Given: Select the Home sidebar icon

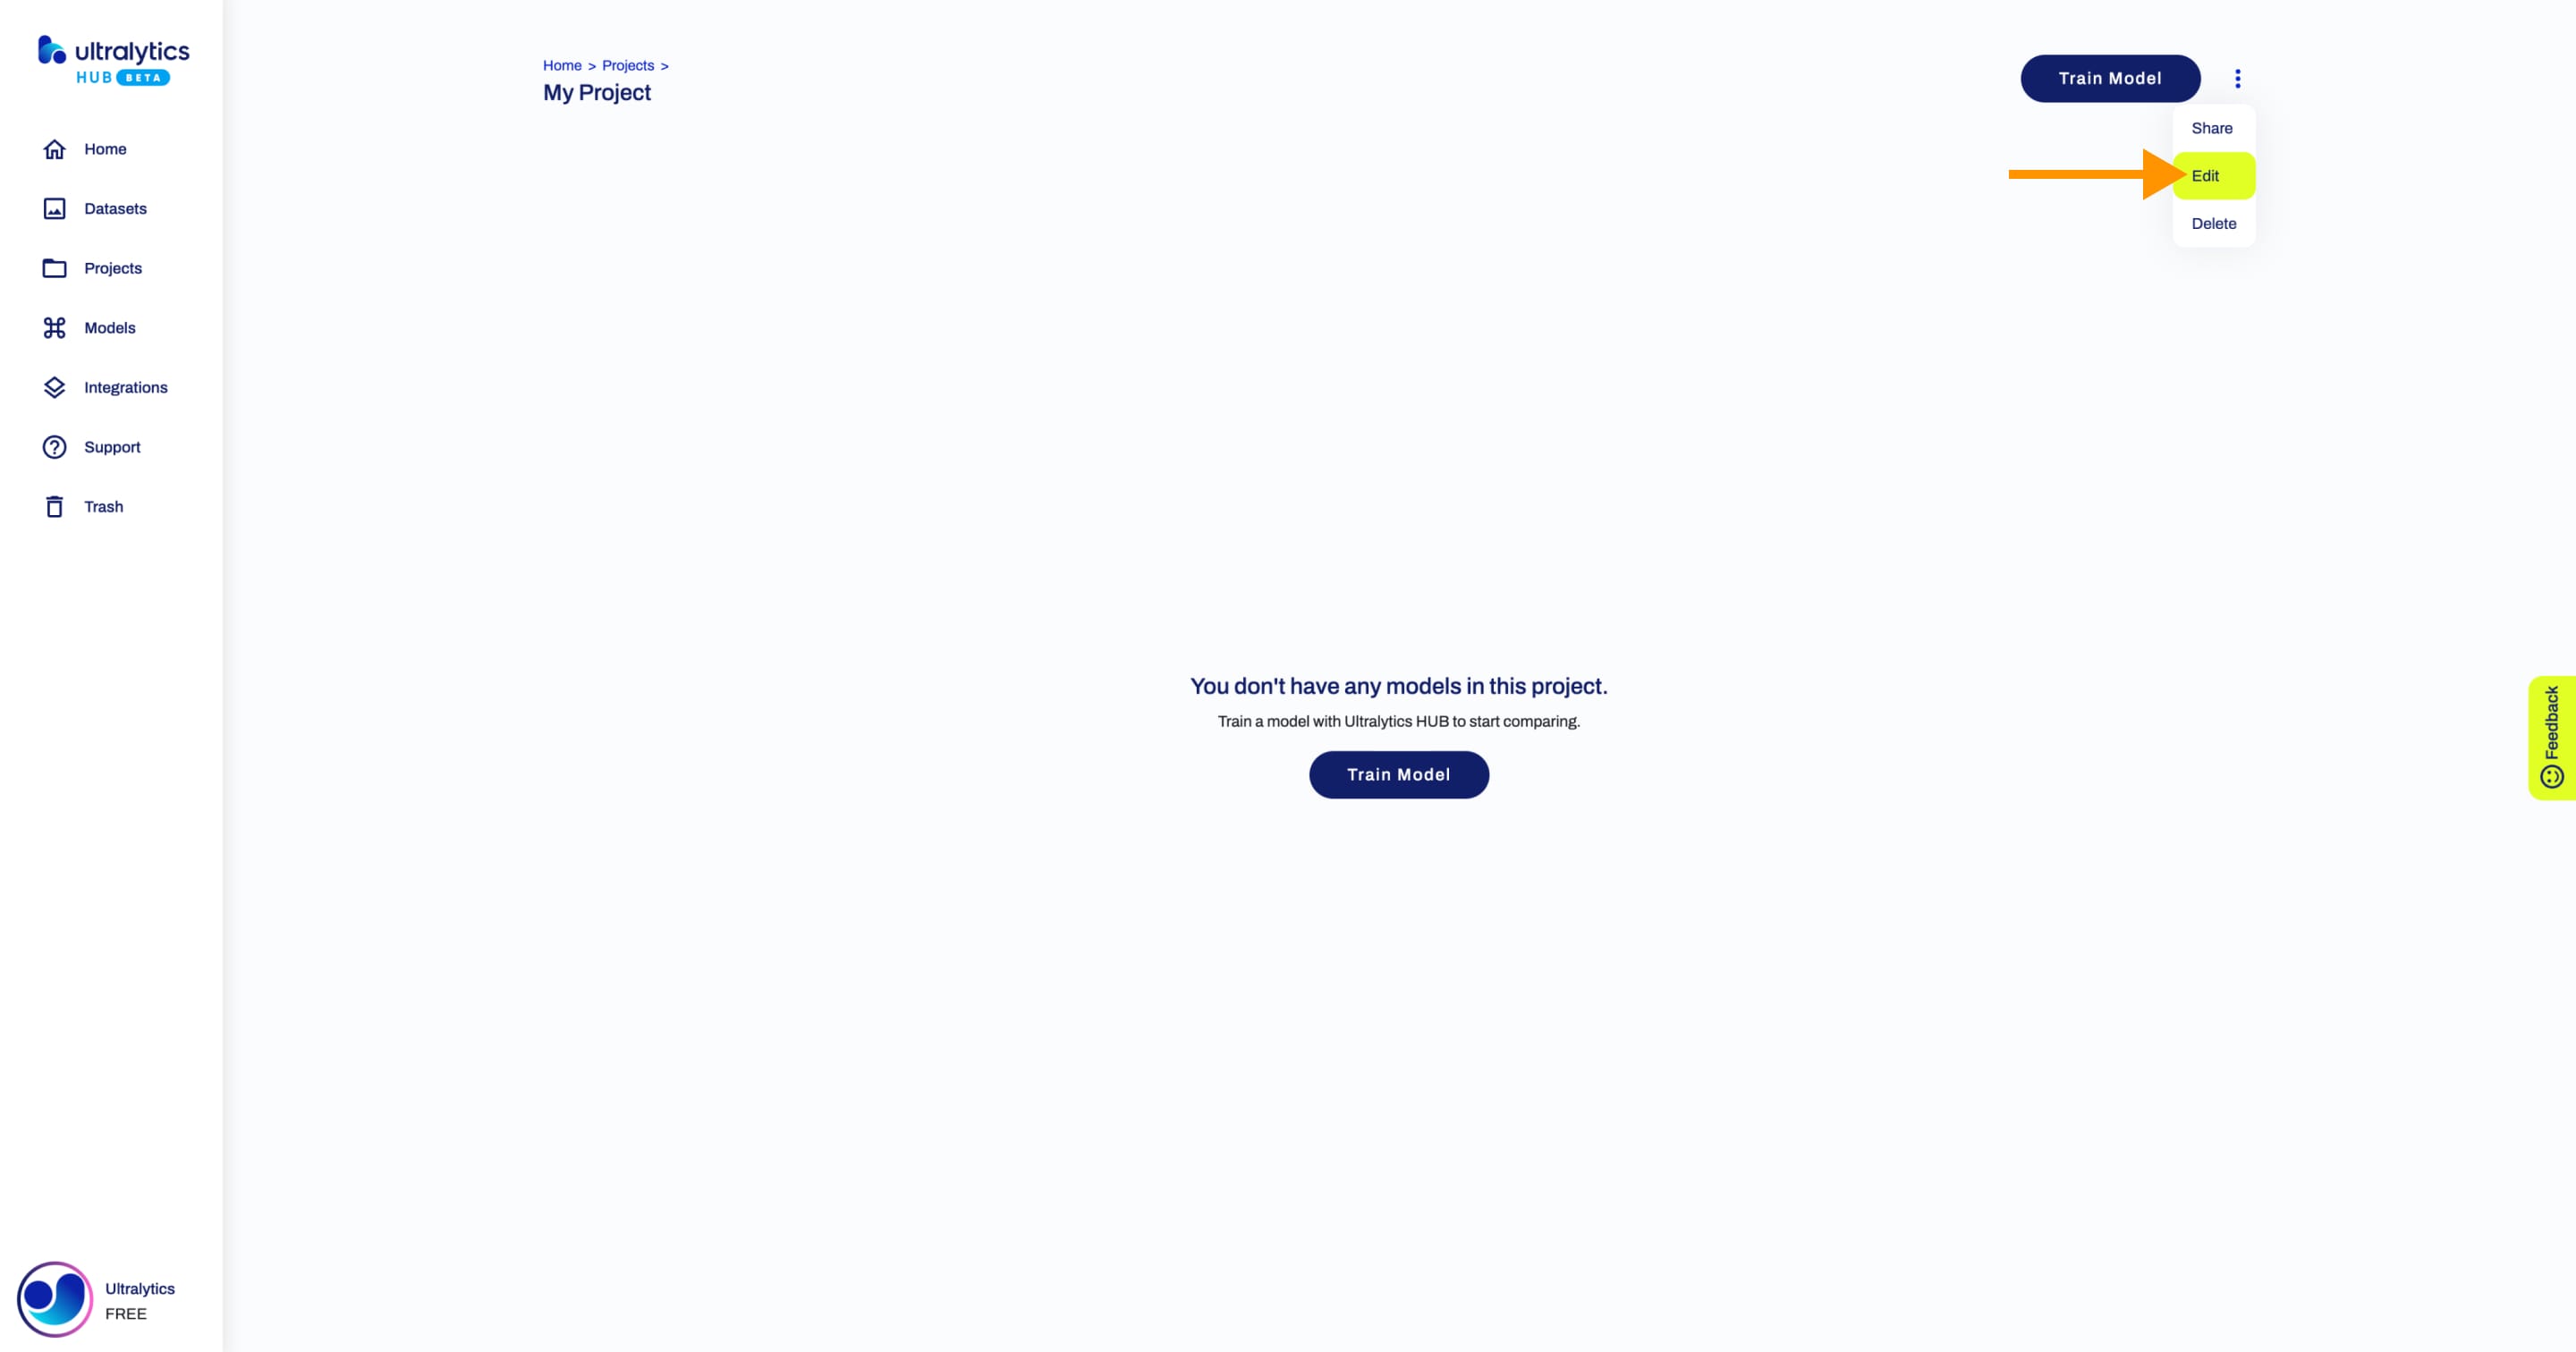Looking at the screenshot, I should pos(55,148).
